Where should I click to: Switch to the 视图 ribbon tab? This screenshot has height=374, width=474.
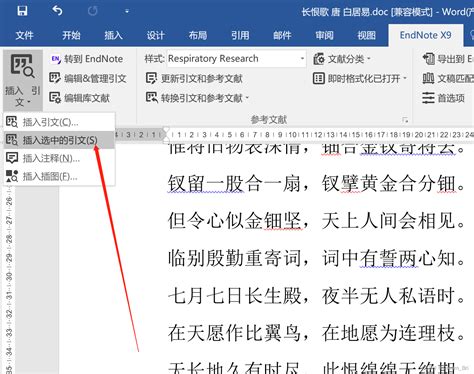[x=367, y=35]
